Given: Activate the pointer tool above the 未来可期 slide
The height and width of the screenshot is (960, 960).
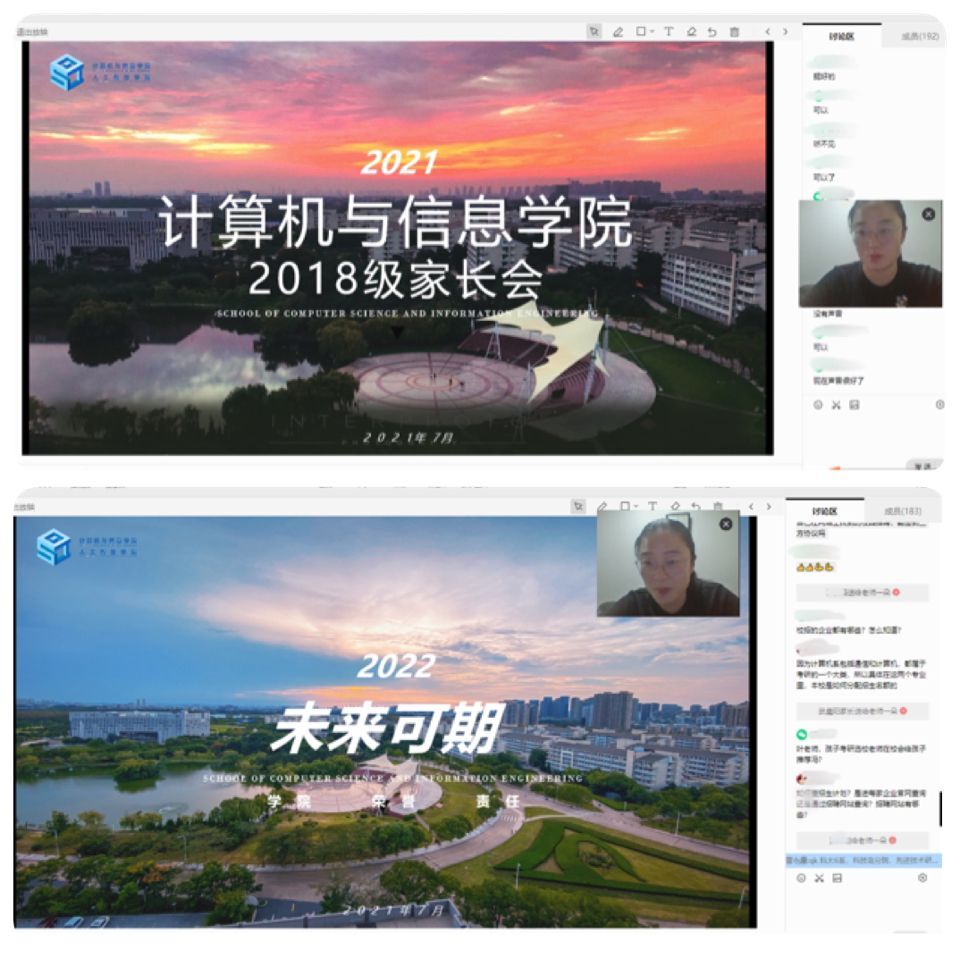Looking at the screenshot, I should [579, 507].
